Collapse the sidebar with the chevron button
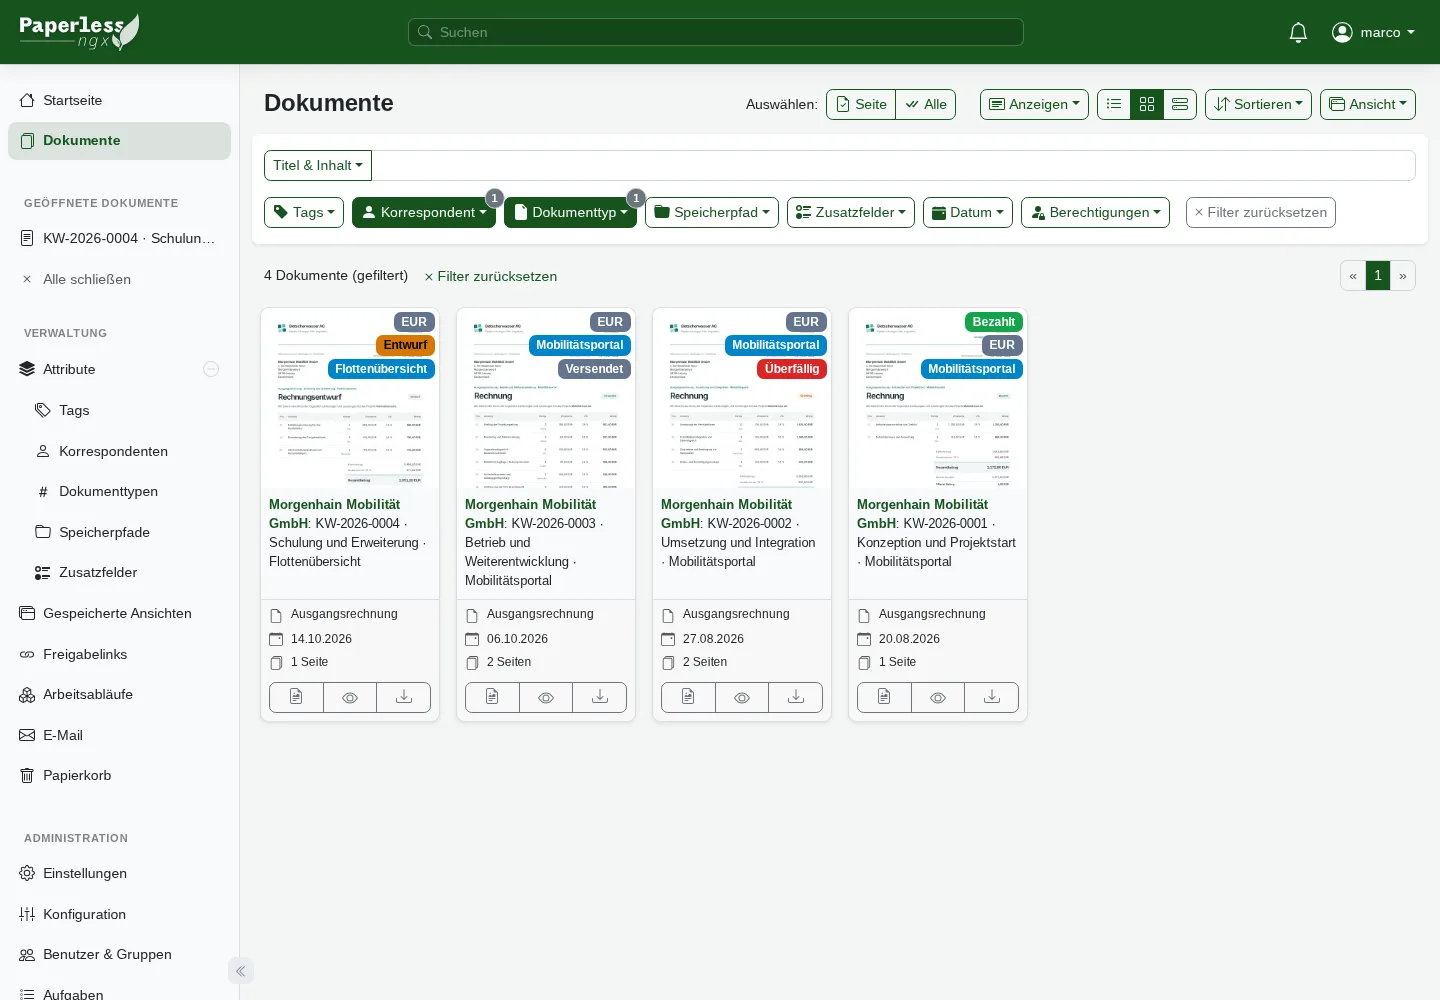Screen dimensions: 1440x1000 pos(241,971)
